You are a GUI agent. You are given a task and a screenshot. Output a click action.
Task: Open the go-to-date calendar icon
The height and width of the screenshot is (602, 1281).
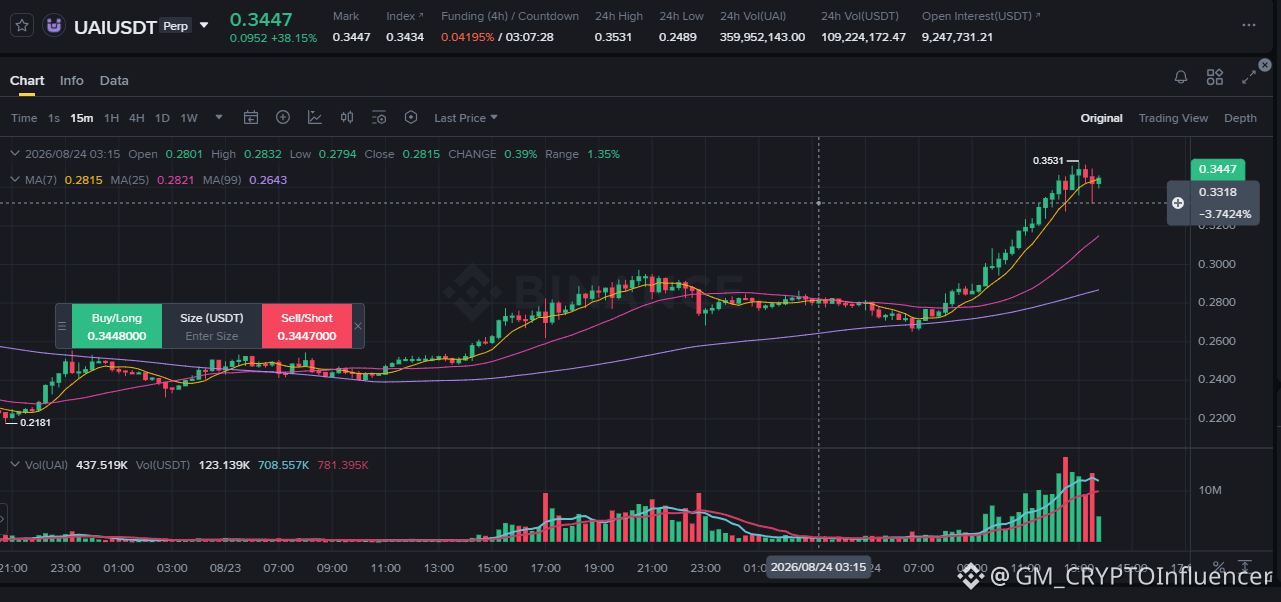coord(251,118)
